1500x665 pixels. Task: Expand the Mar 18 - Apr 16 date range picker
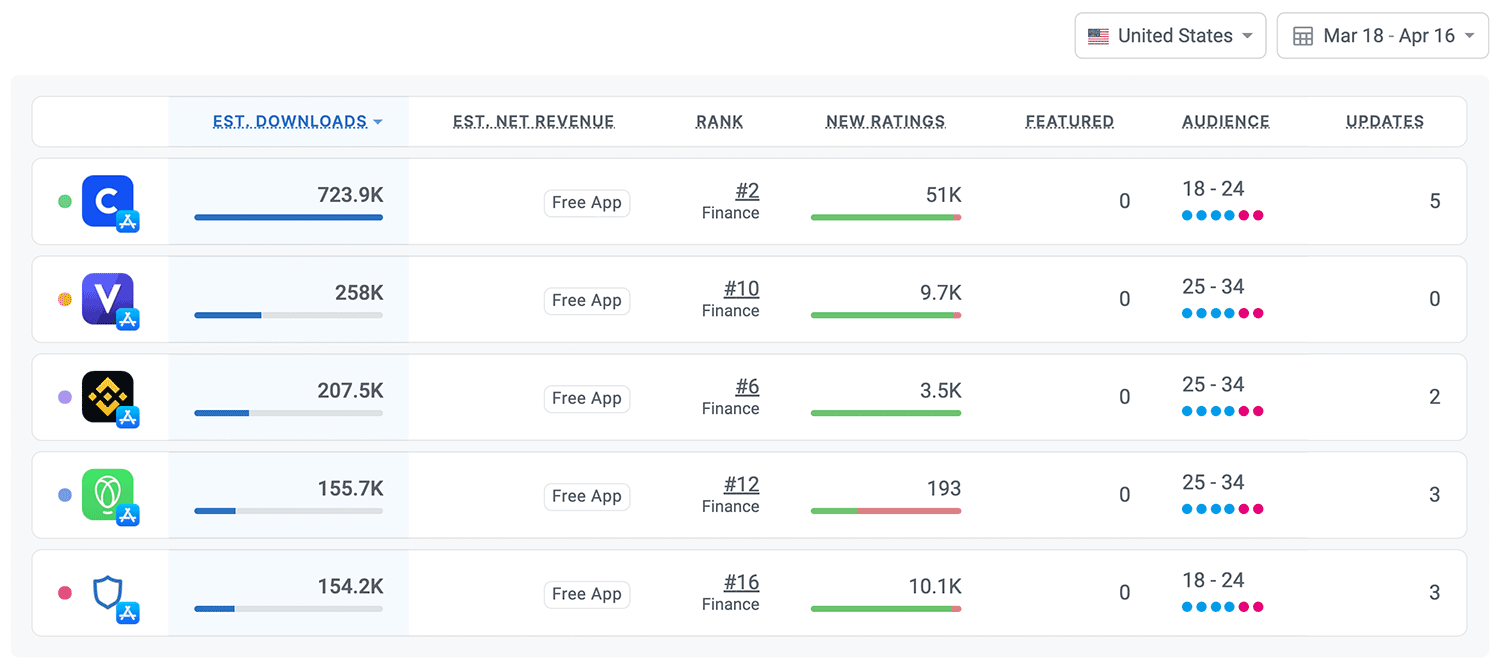click(x=1382, y=35)
